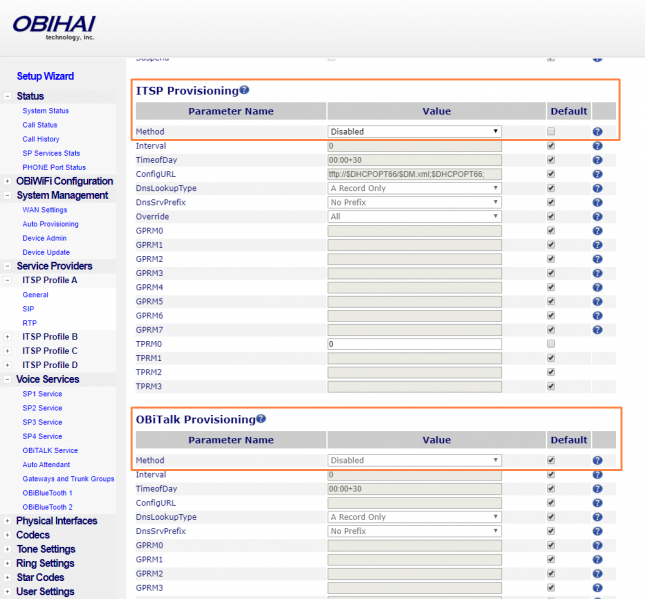Click help icon for ITSP GPRM4 row

[x=597, y=287]
